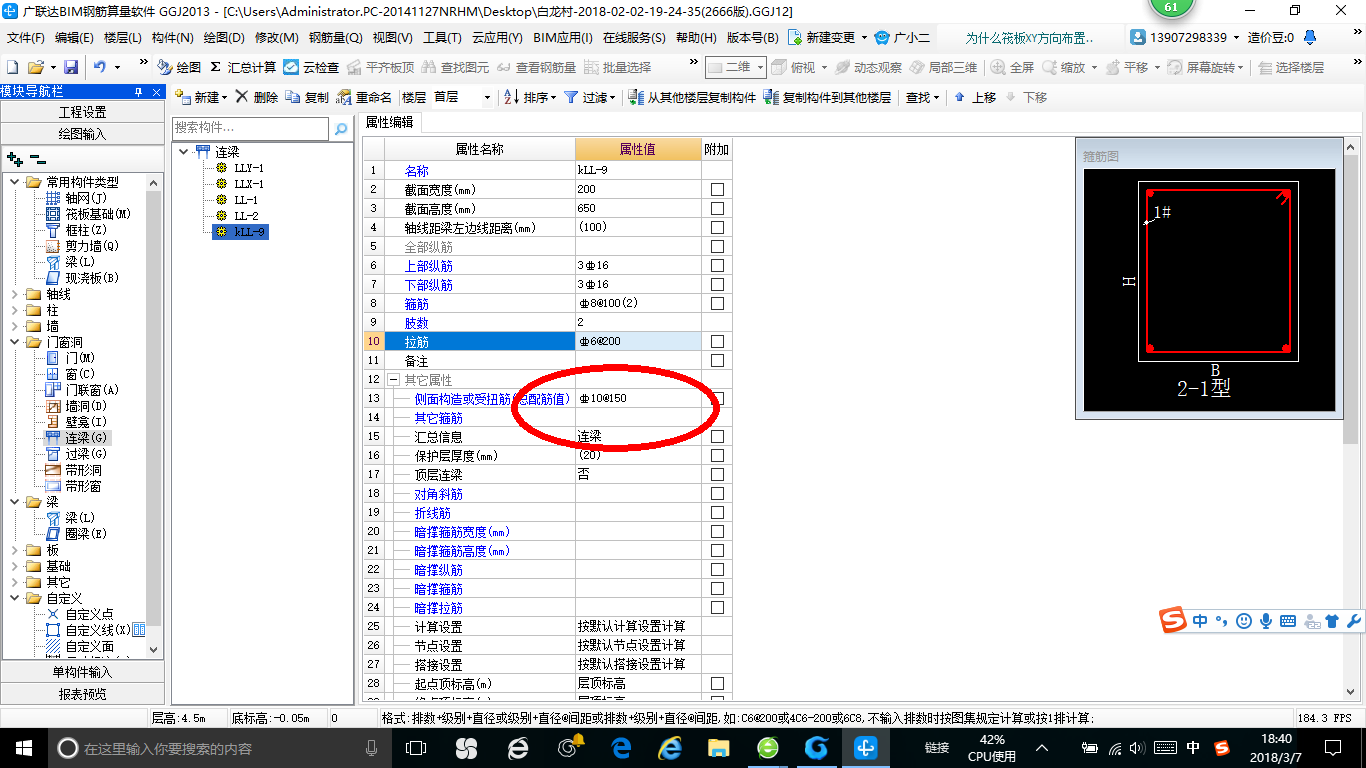Click expand-all plus icon in navigation panel

tap(15, 159)
